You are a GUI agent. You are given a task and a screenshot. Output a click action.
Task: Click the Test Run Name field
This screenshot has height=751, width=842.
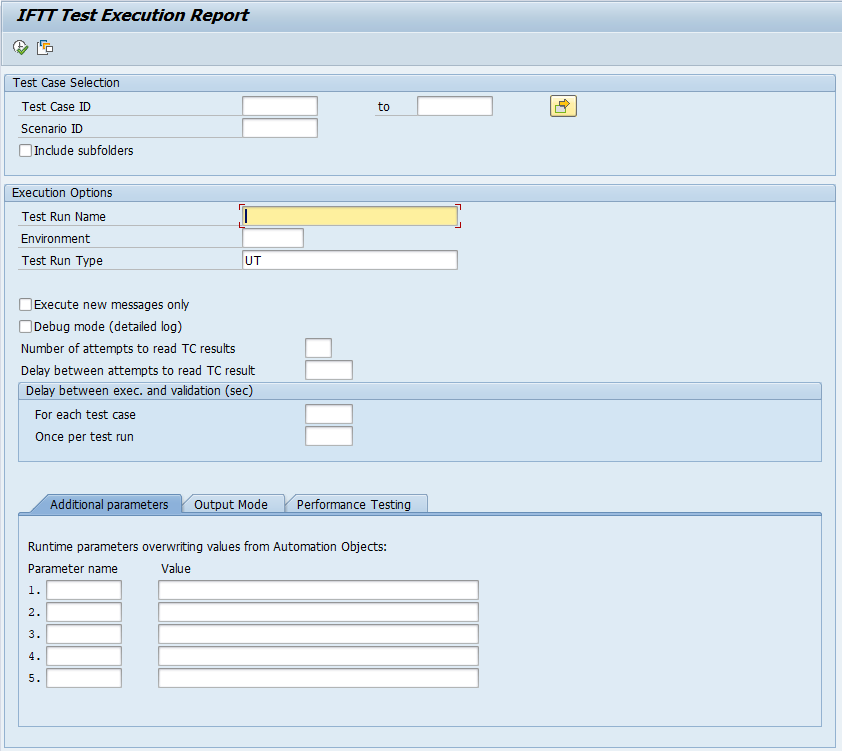350,216
